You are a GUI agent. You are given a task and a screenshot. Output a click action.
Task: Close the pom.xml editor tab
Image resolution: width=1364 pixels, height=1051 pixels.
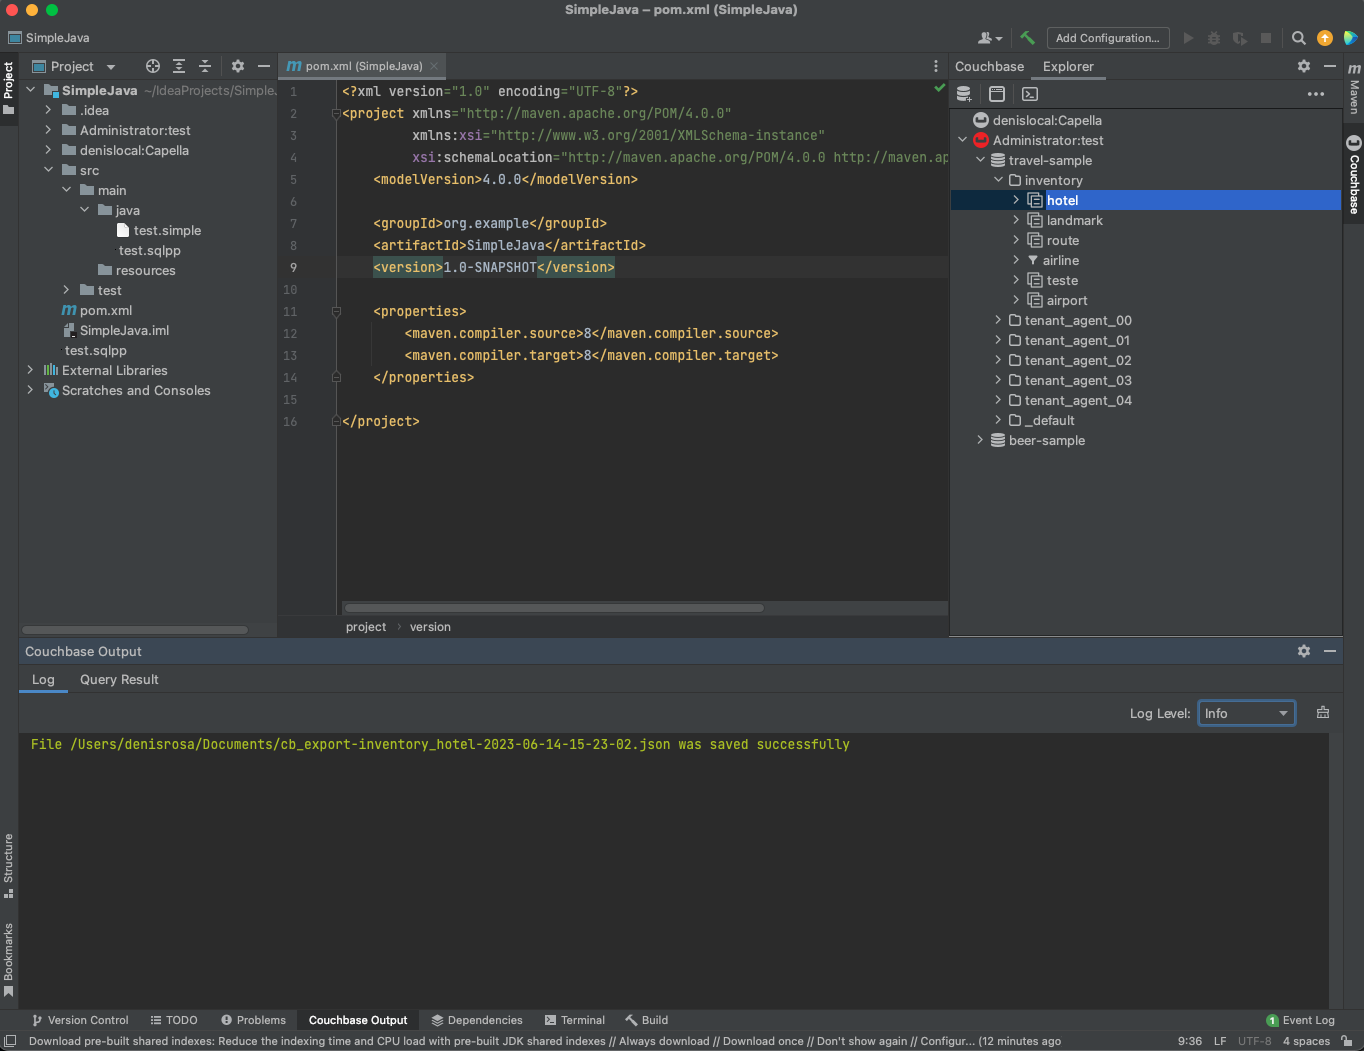pyautogui.click(x=434, y=66)
